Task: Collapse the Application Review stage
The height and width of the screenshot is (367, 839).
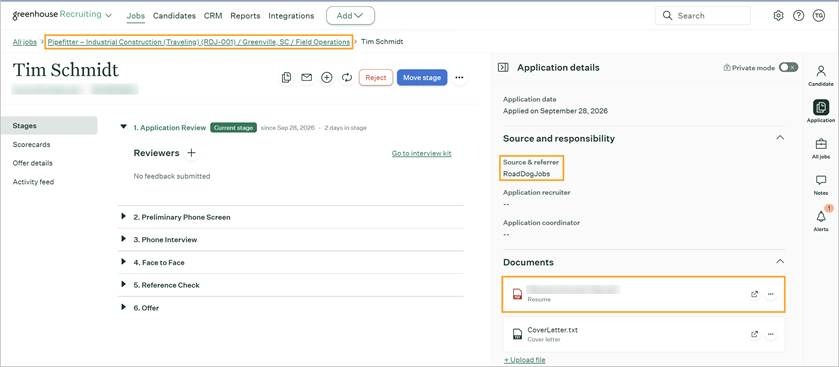Action: click(x=124, y=127)
